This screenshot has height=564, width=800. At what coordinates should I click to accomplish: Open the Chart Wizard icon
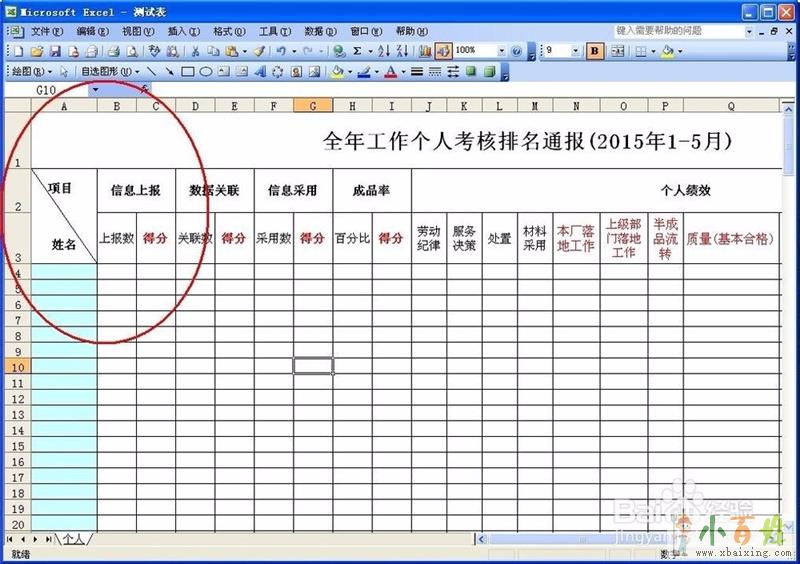pos(425,51)
